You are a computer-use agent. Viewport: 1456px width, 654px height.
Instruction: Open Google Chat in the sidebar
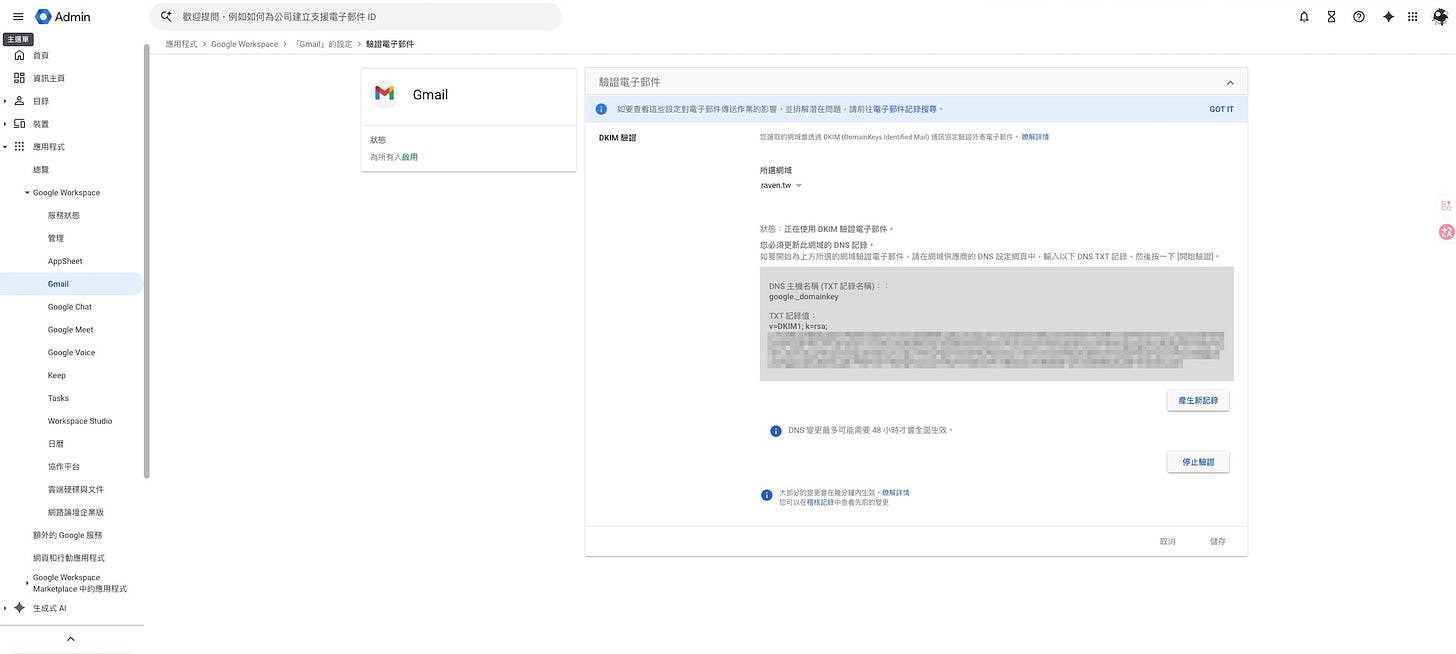click(70, 307)
